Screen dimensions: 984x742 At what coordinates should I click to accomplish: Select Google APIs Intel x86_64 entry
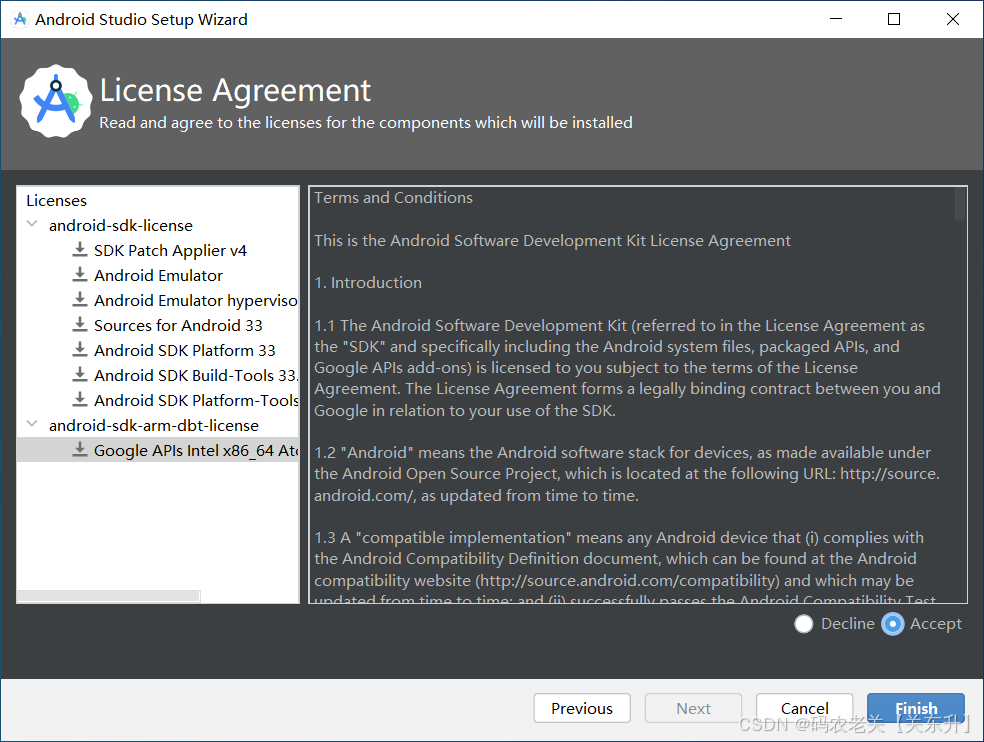click(x=196, y=451)
